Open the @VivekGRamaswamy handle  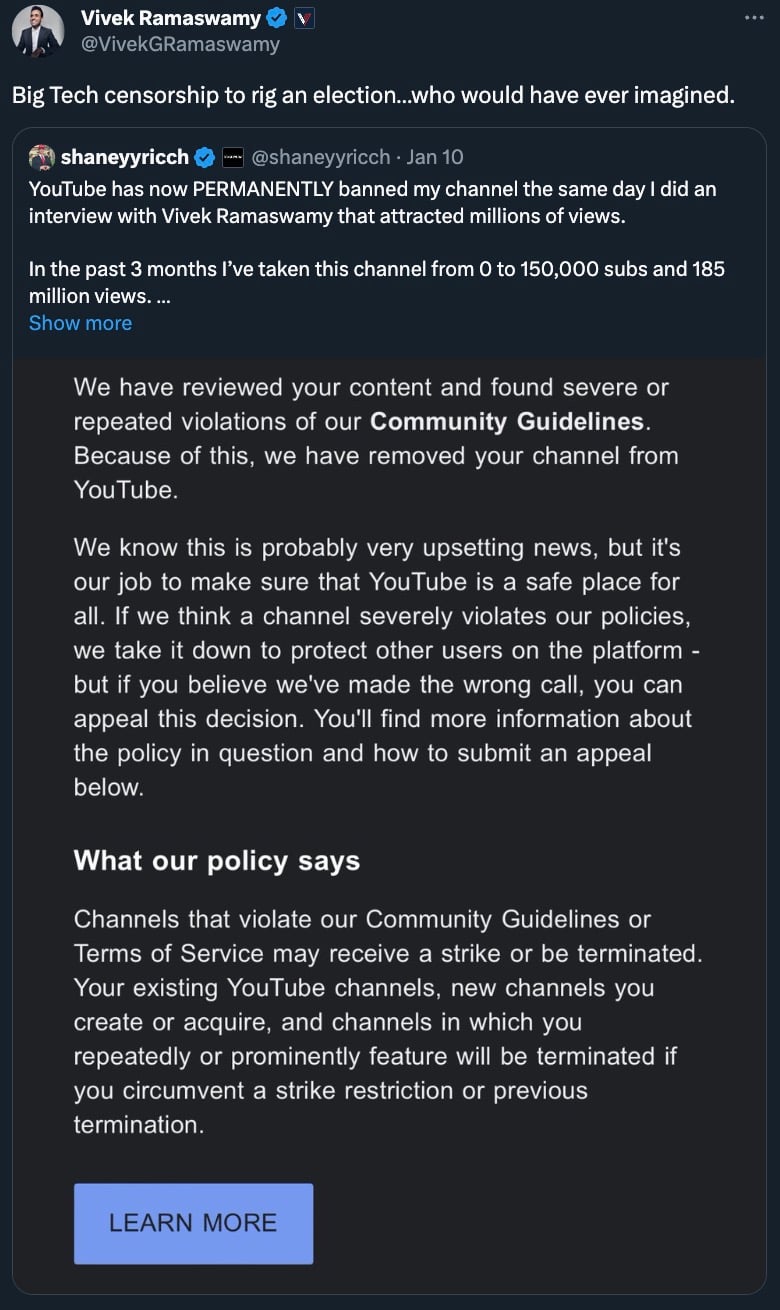180,44
